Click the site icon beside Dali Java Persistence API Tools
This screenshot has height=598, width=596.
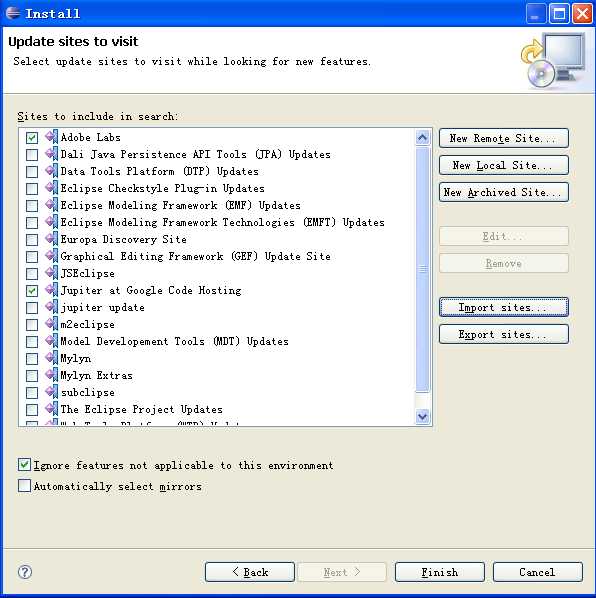pyautogui.click(x=51, y=154)
